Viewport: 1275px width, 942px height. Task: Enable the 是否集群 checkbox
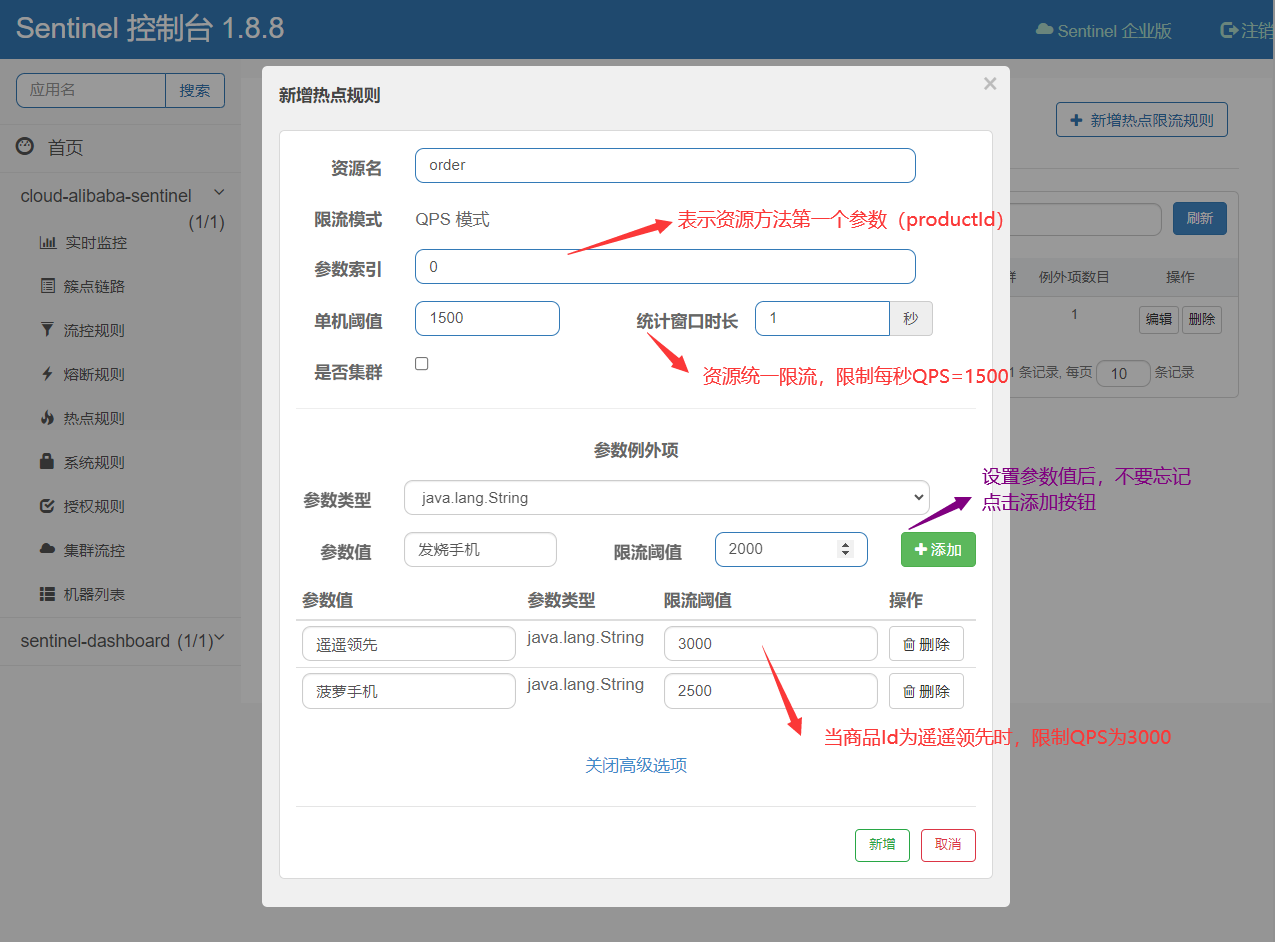(422, 364)
